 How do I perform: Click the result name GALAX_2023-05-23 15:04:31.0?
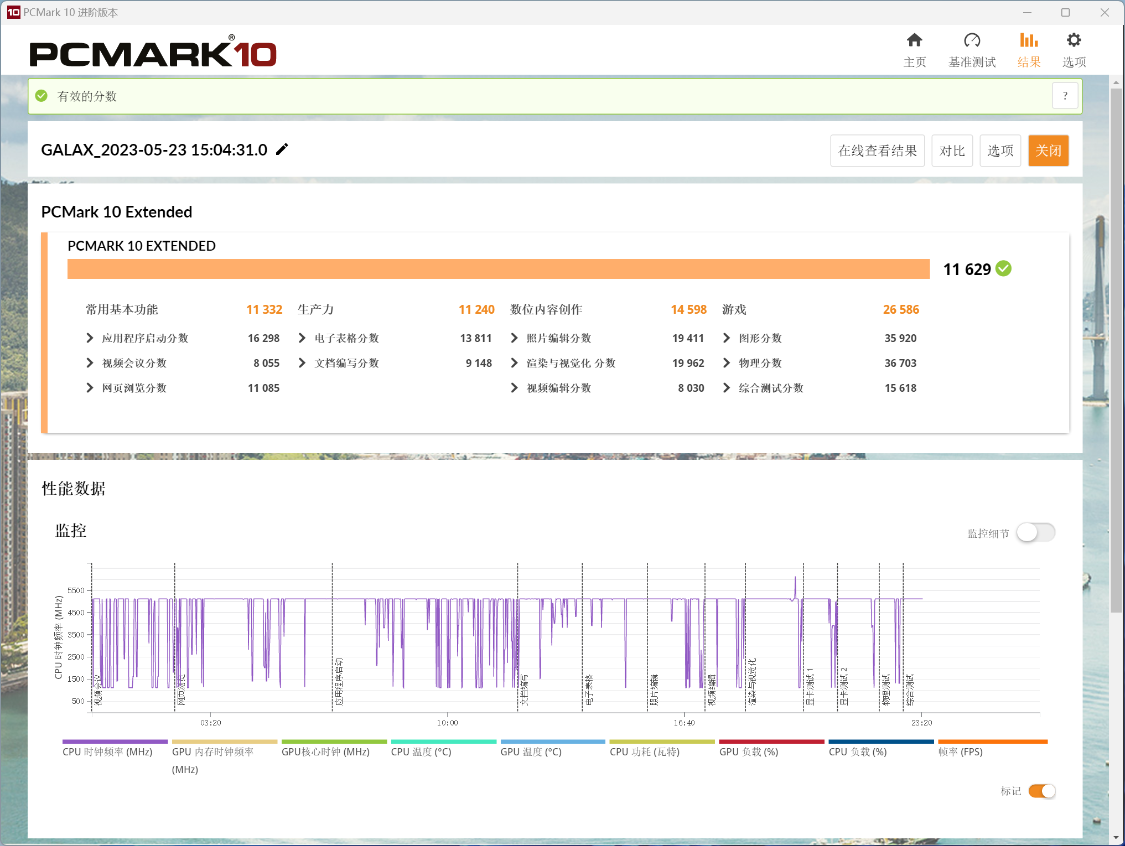coord(154,150)
